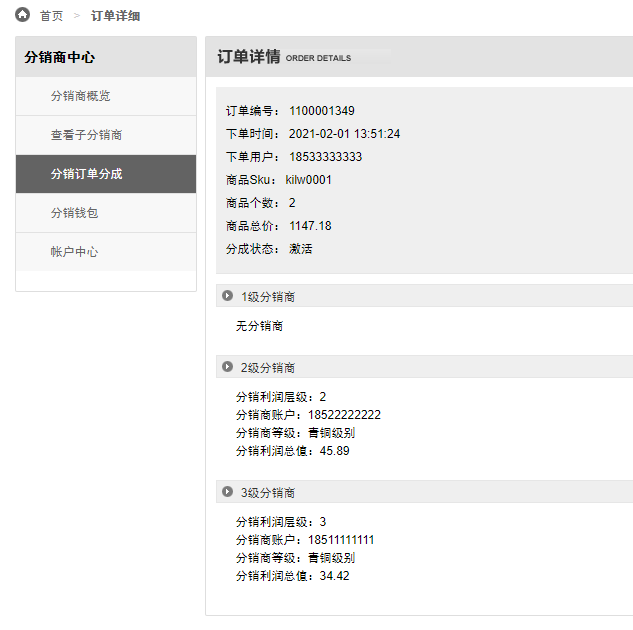Click arrow icon beside 3级分销商

tap(227, 492)
